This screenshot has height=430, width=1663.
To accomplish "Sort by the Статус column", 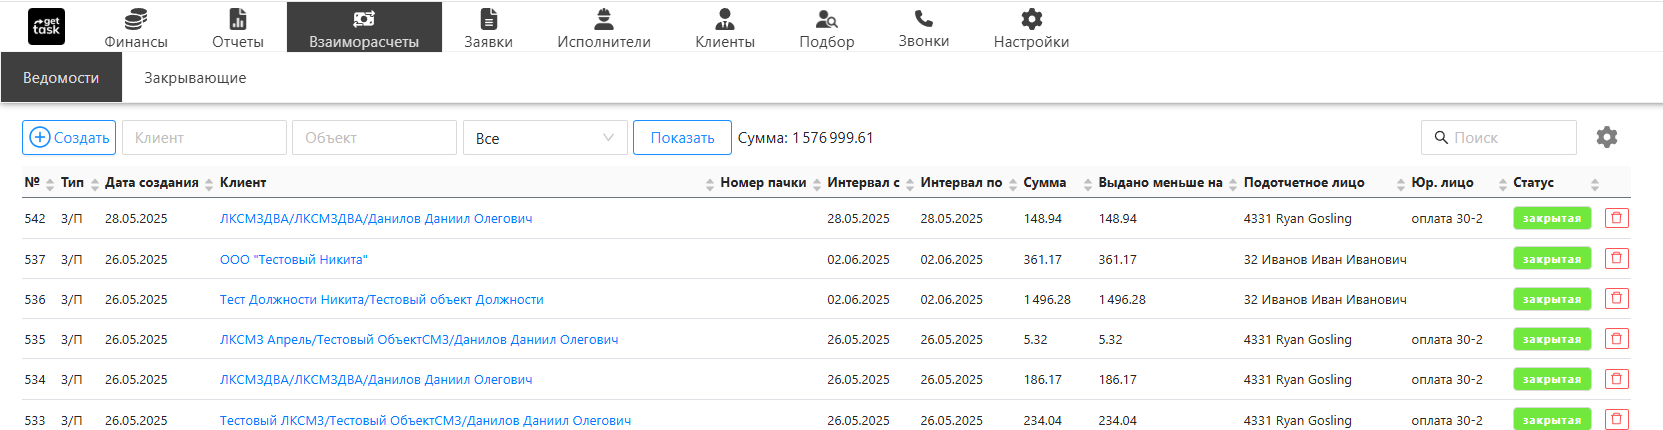I will (1533, 183).
